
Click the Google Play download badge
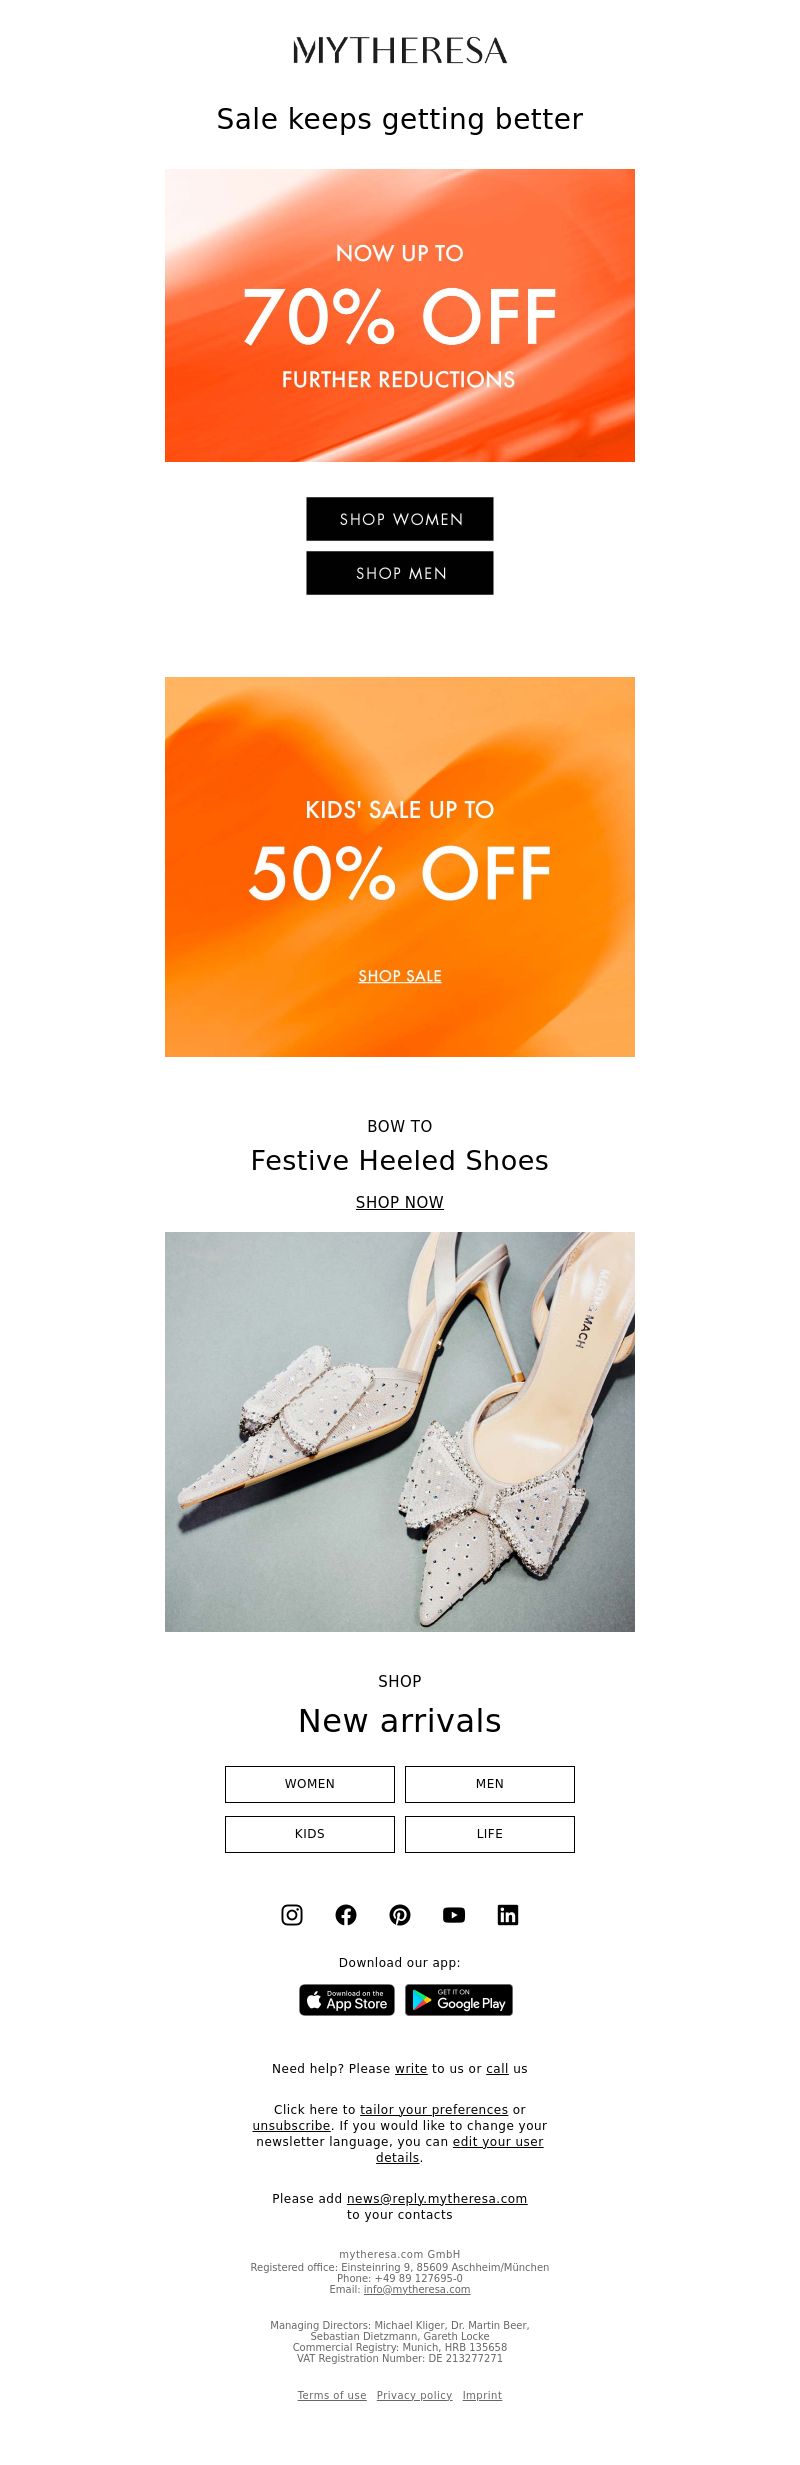click(x=459, y=1999)
